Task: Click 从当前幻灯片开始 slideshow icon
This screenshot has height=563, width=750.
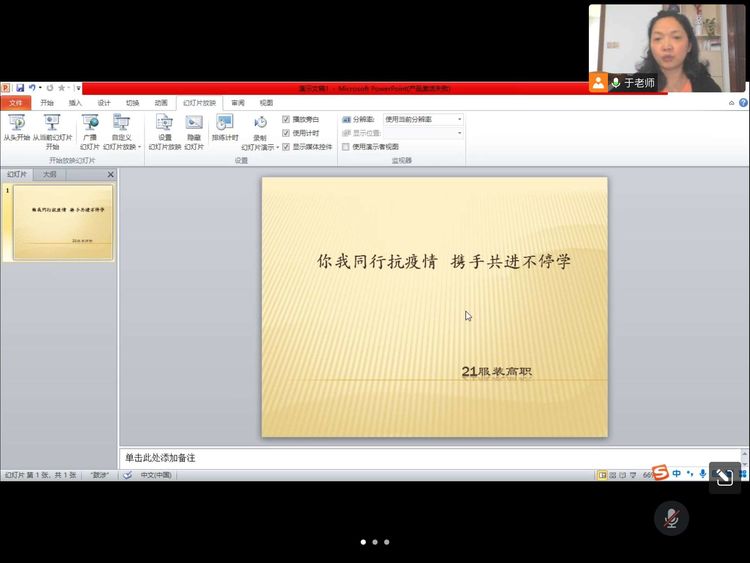Action: [52, 123]
